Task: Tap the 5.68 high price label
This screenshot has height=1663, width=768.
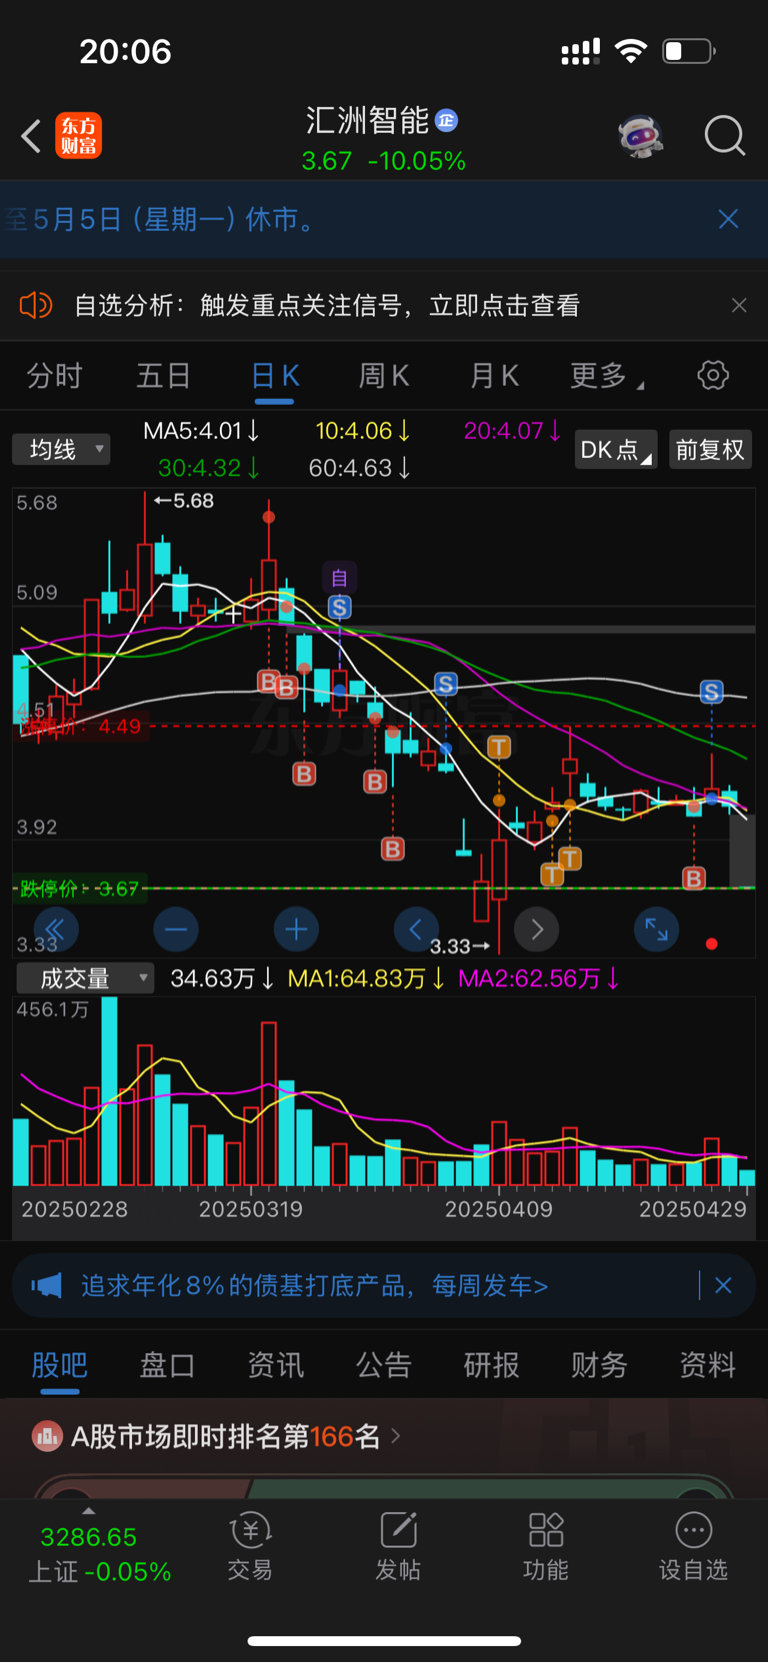Action: tap(184, 501)
